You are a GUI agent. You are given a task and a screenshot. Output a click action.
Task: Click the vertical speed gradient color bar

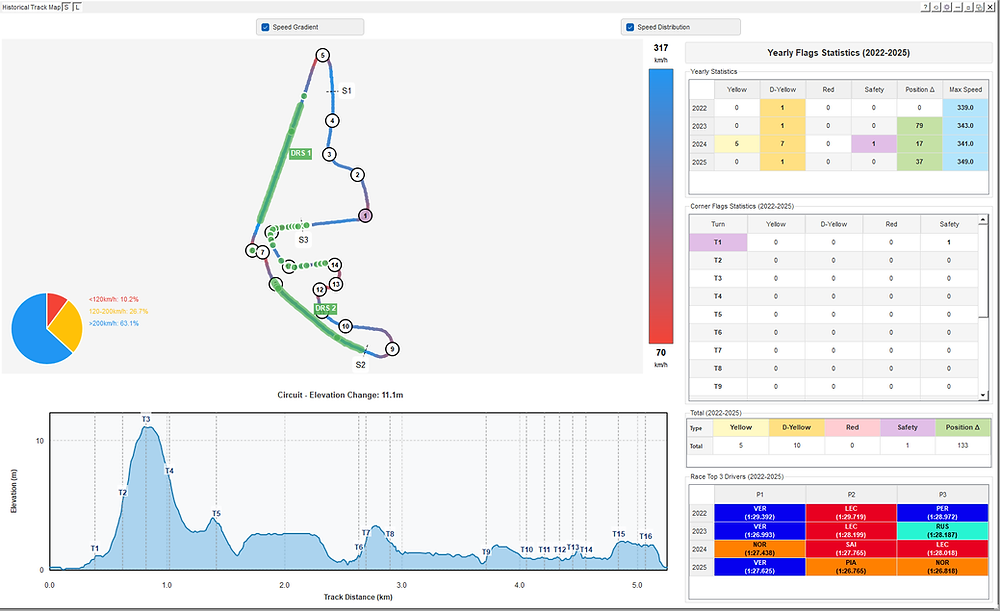click(661, 206)
